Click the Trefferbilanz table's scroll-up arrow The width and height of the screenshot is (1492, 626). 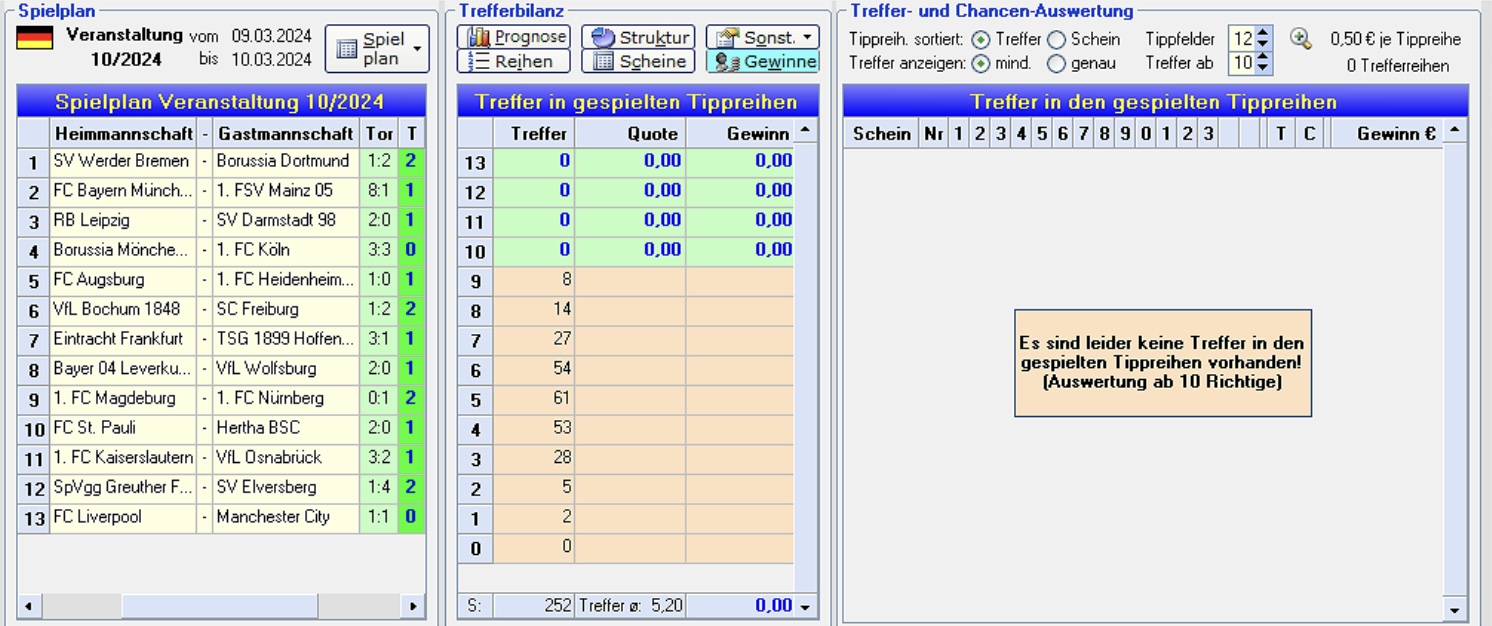tap(805, 132)
